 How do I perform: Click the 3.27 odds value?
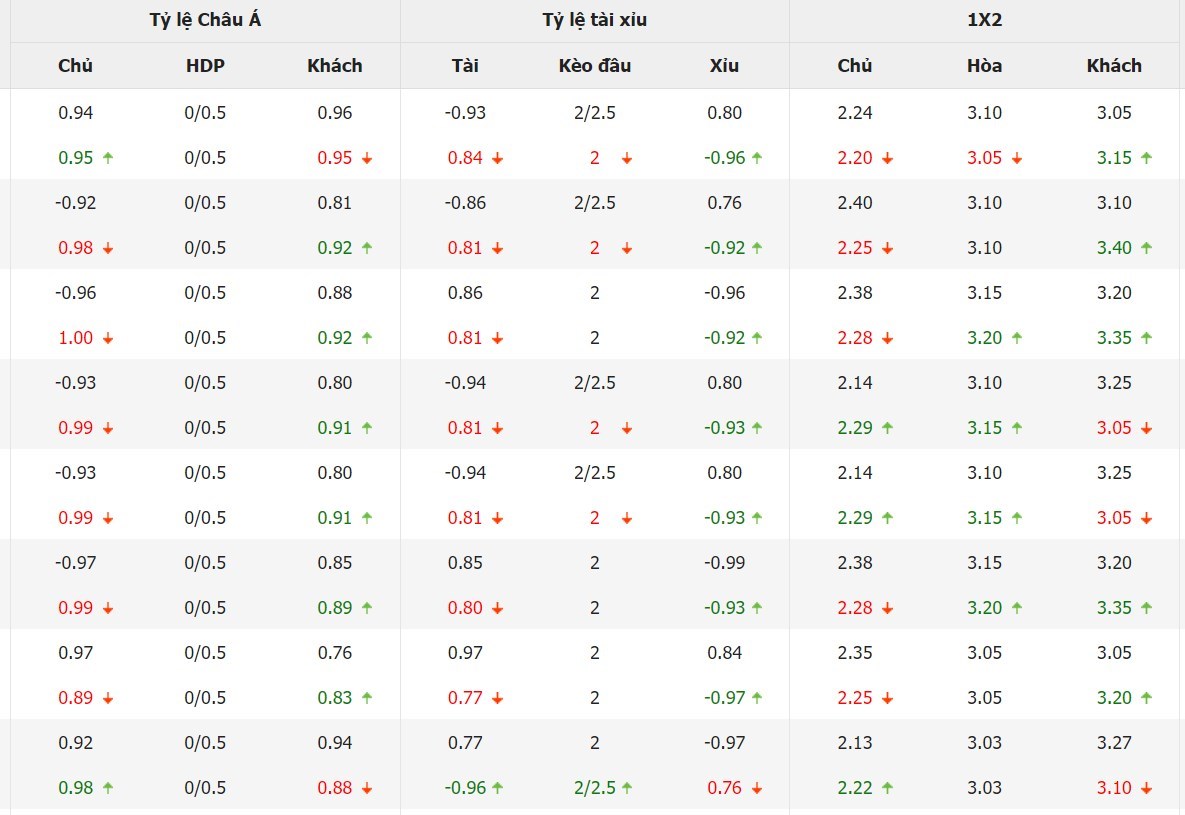[x=1114, y=743]
